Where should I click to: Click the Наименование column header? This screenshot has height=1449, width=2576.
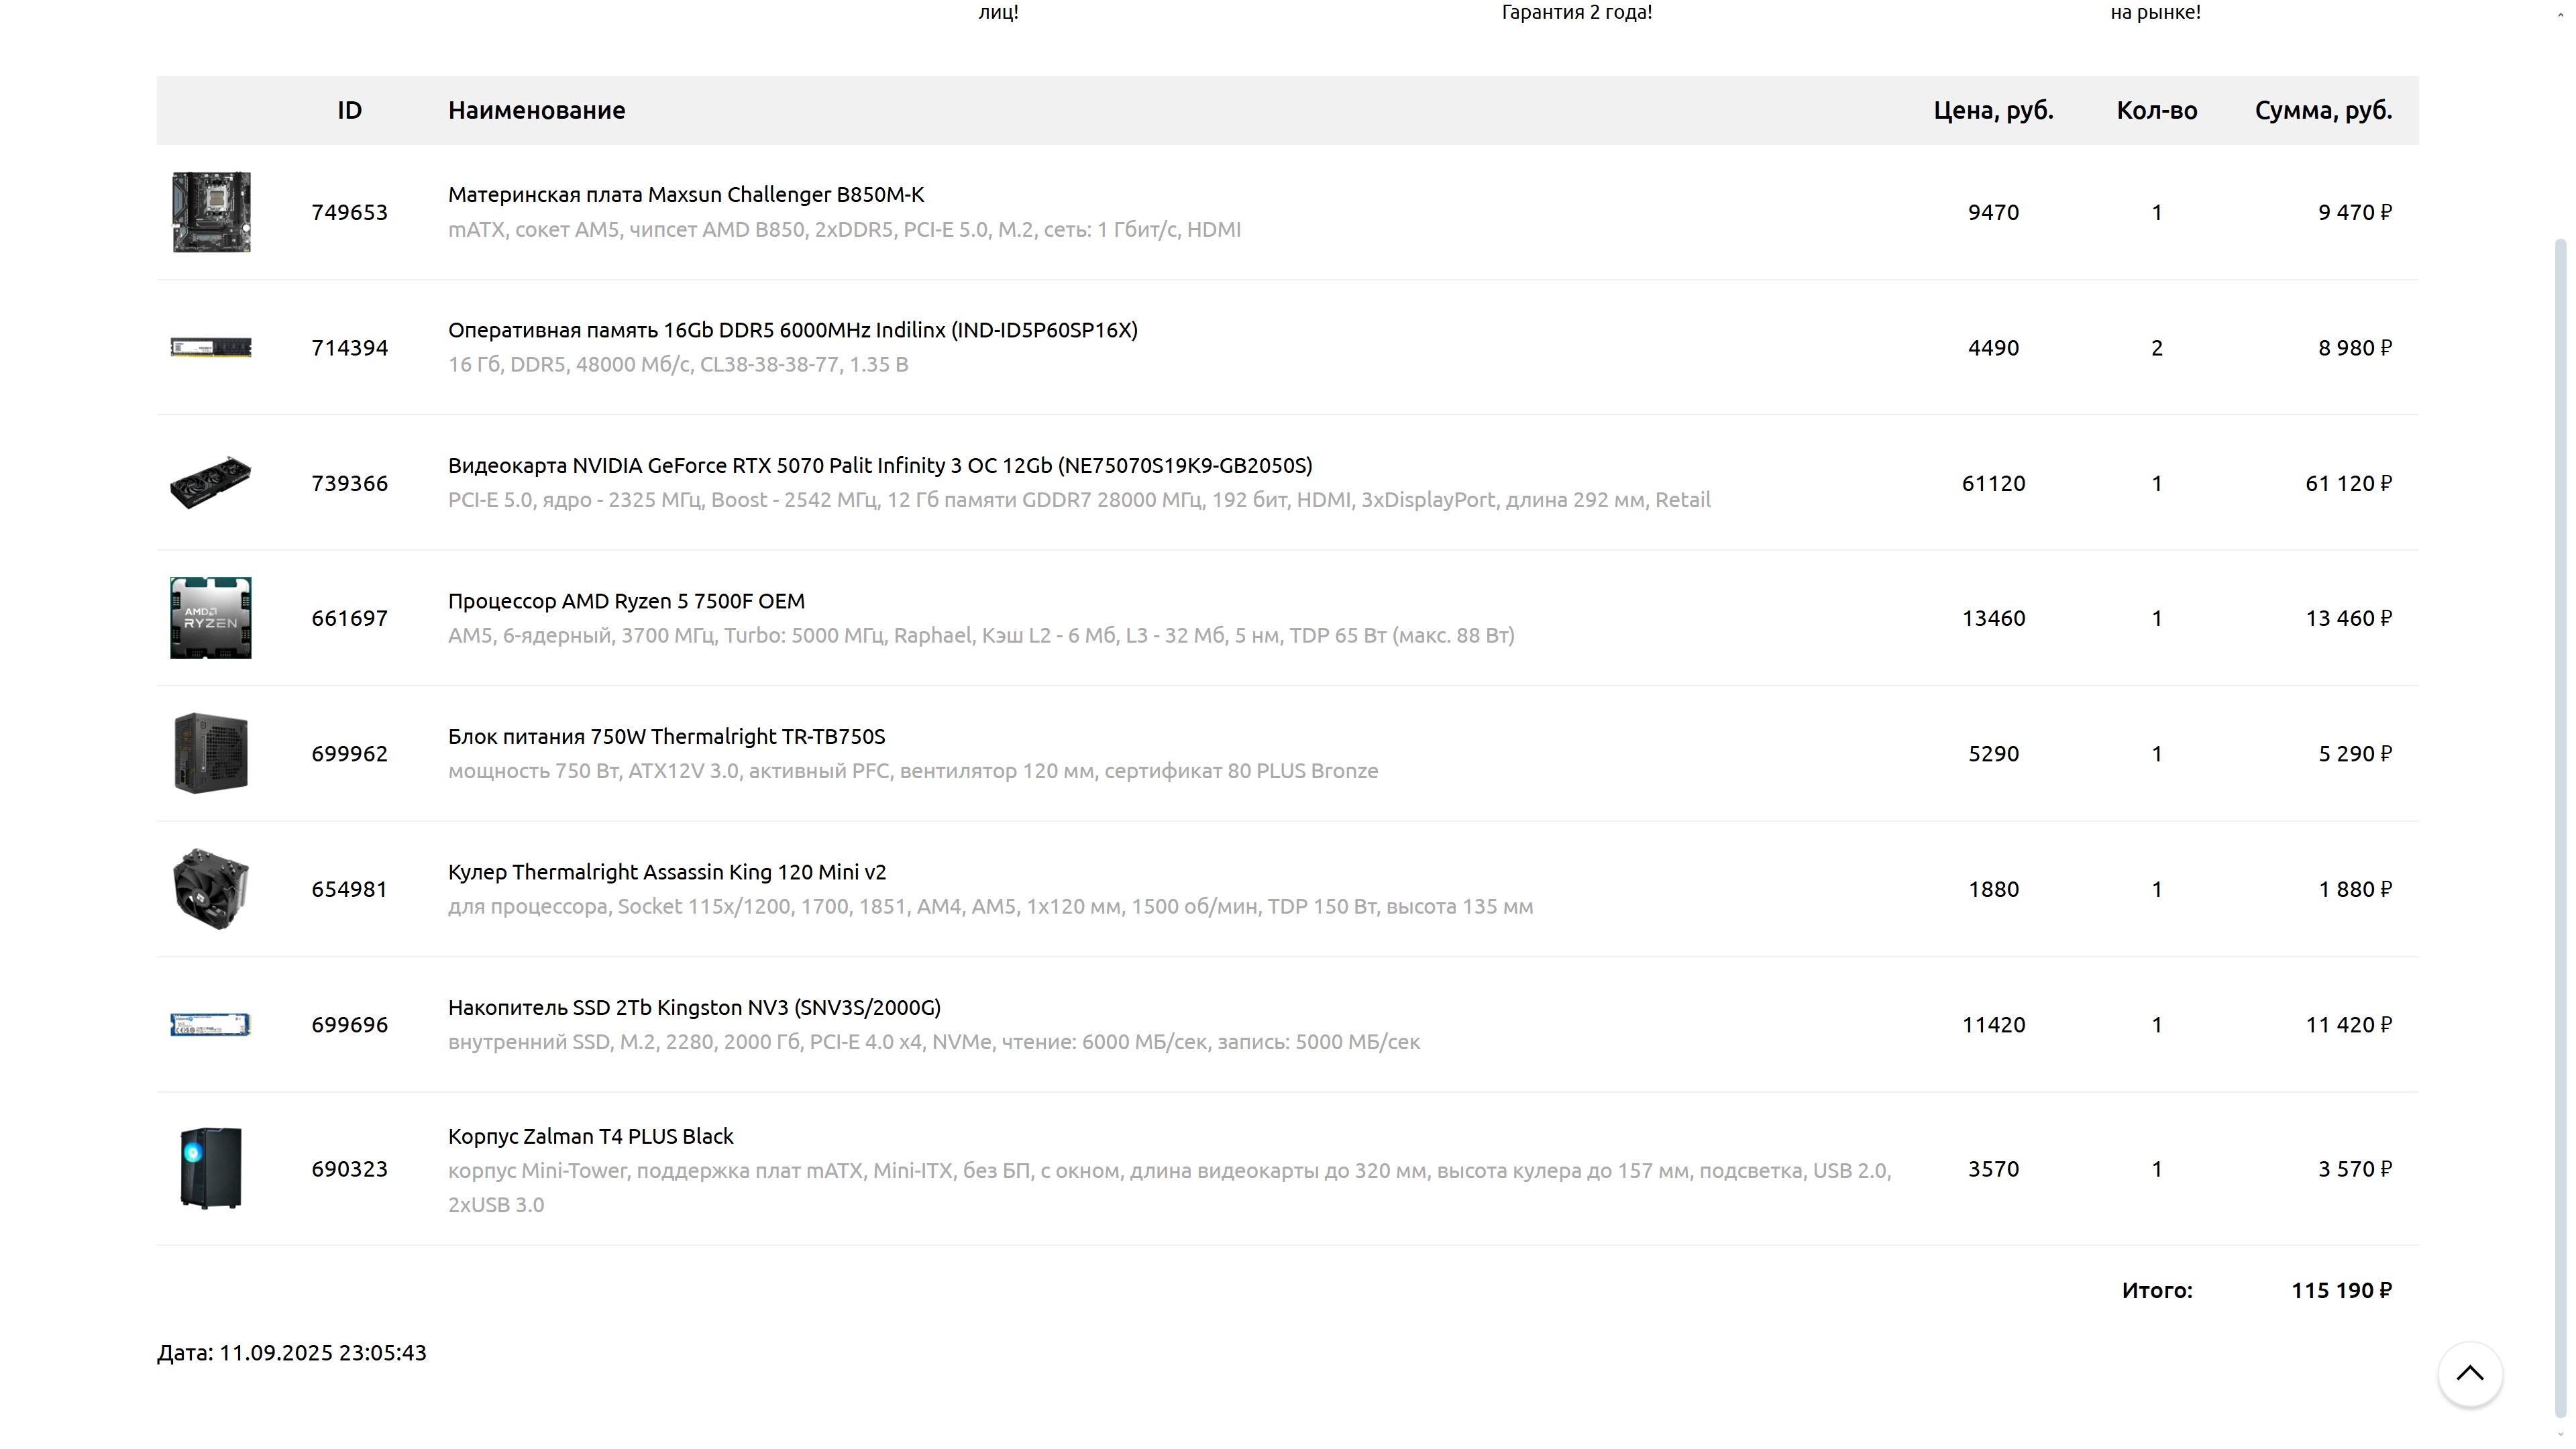click(536, 110)
